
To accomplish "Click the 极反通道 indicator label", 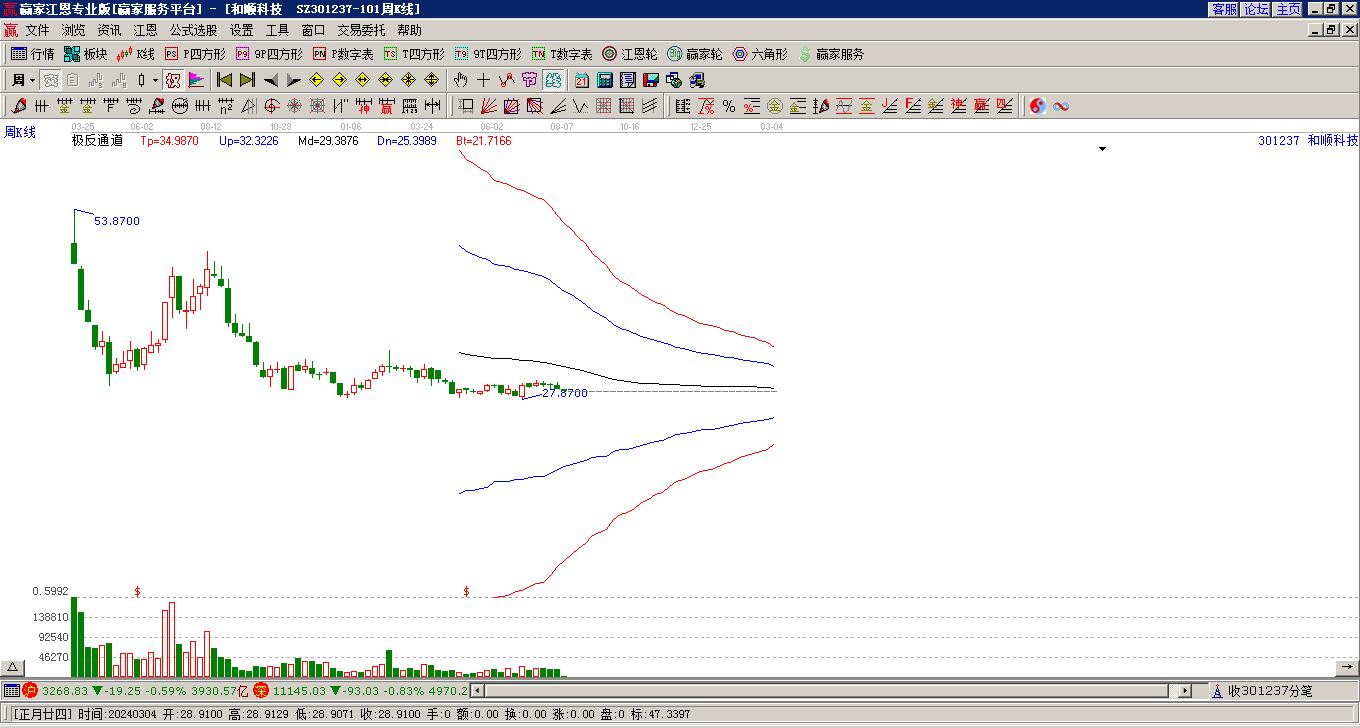I will (97, 141).
